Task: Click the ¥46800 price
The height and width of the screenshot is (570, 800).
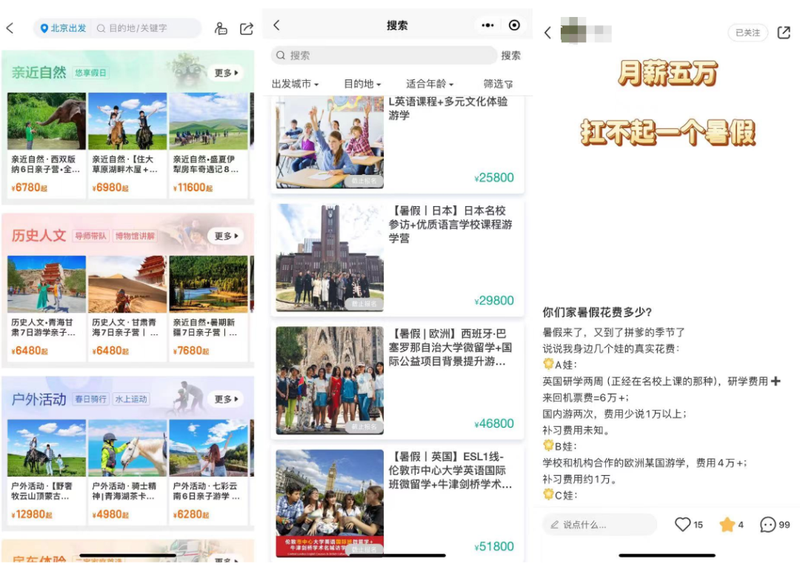Action: pos(494,424)
